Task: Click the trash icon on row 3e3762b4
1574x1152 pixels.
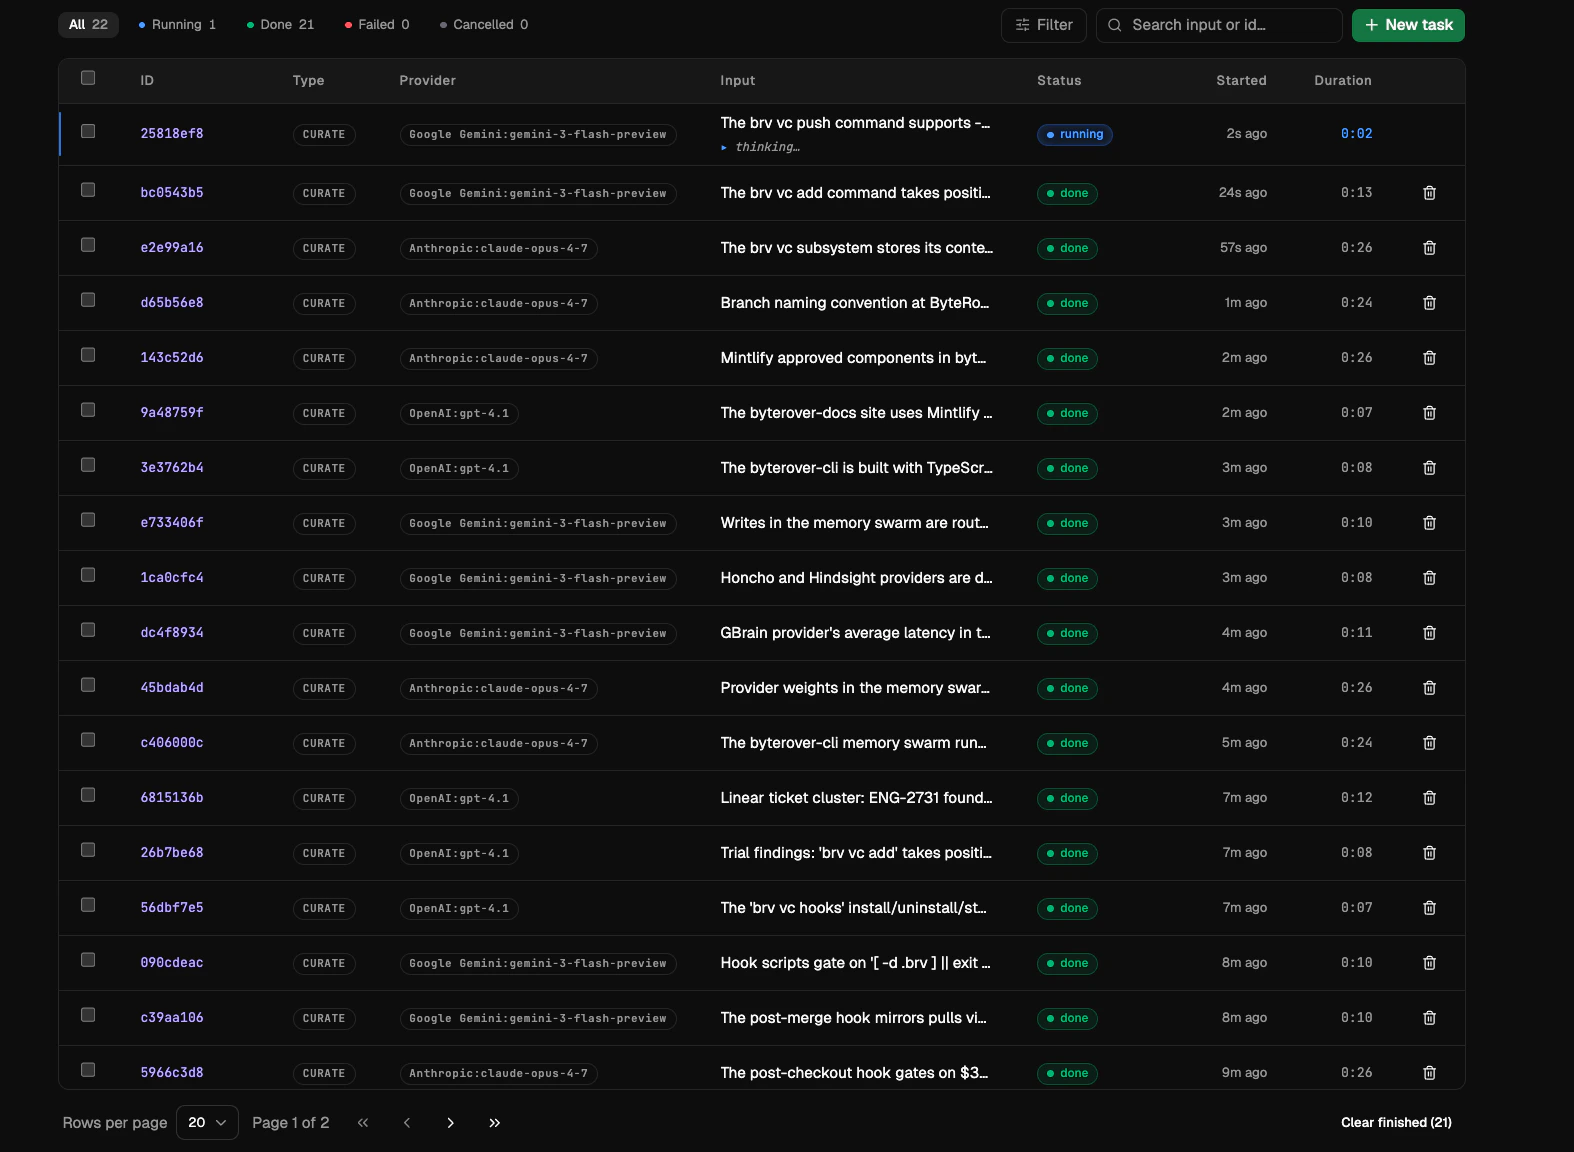Action: pyautogui.click(x=1429, y=468)
